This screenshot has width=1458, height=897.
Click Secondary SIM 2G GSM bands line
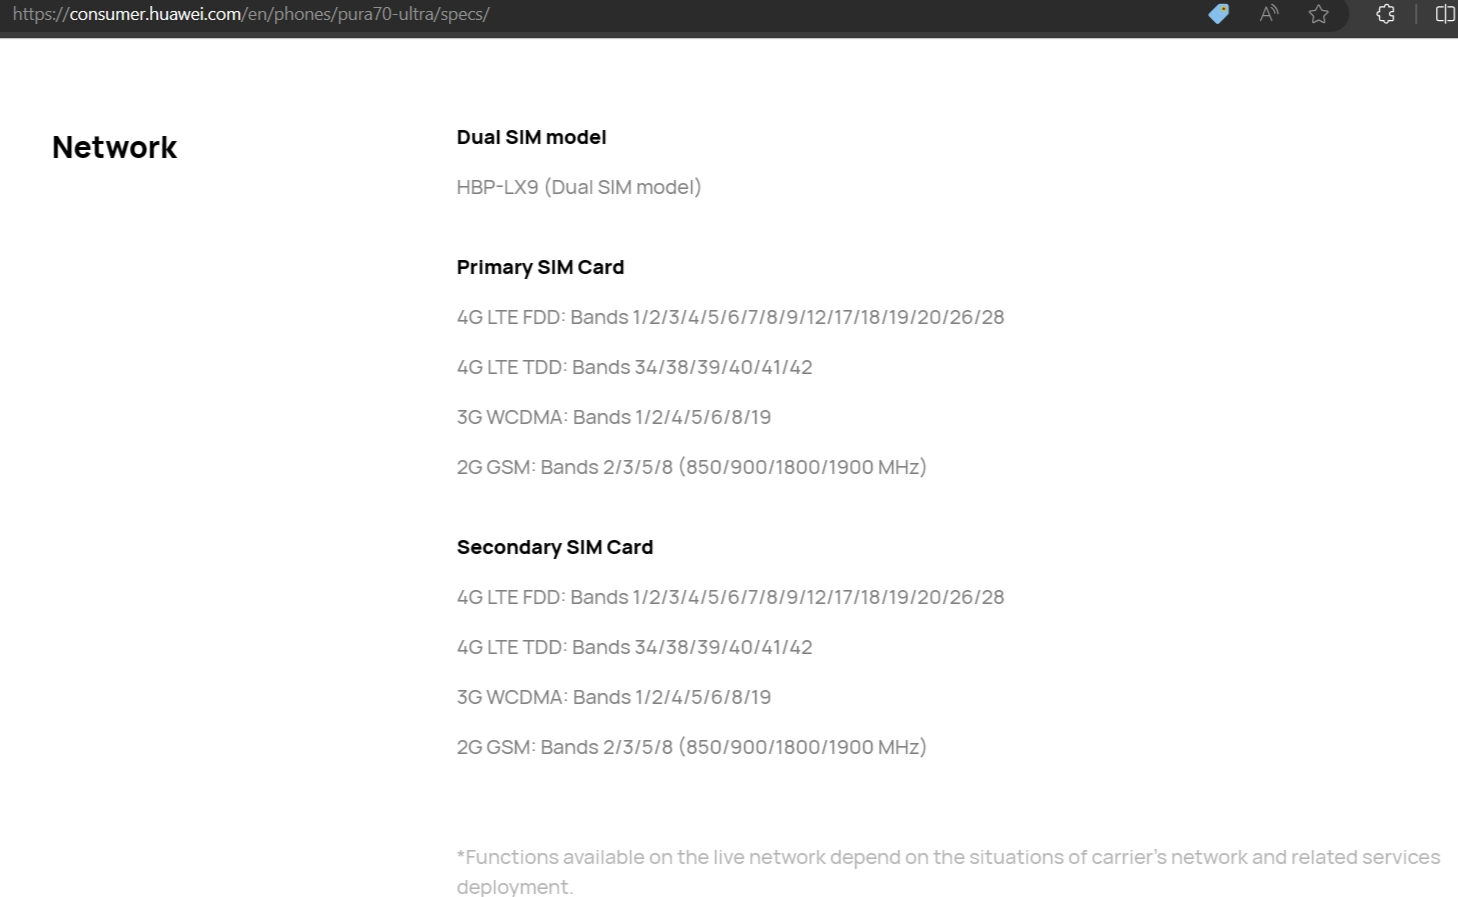point(691,747)
